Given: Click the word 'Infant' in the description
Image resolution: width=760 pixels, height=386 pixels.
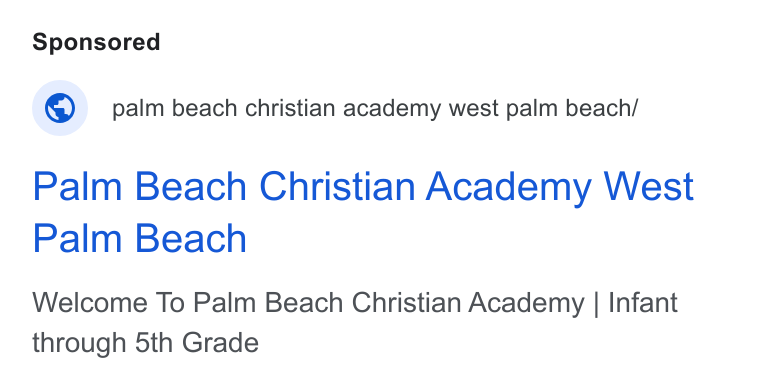Looking at the screenshot, I should click(x=643, y=303).
